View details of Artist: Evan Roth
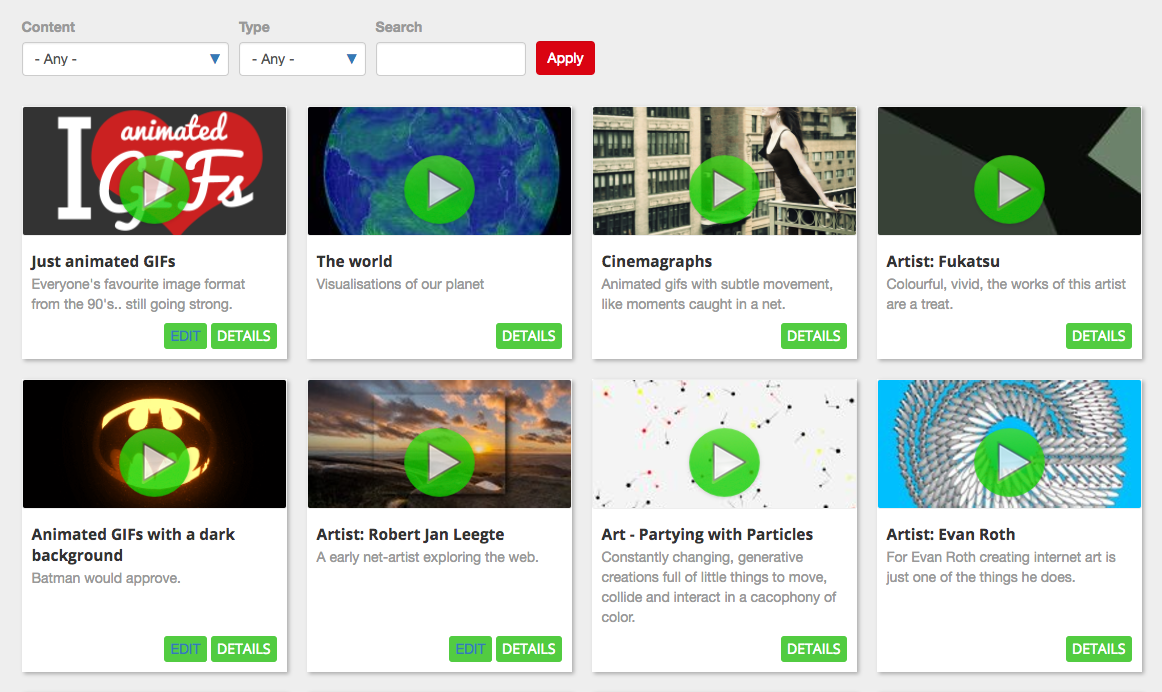This screenshot has height=692, width=1162. [1098, 648]
